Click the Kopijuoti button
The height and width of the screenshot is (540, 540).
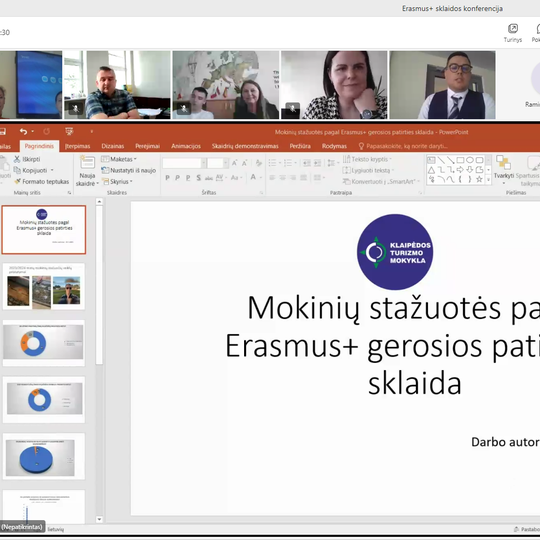[31, 170]
